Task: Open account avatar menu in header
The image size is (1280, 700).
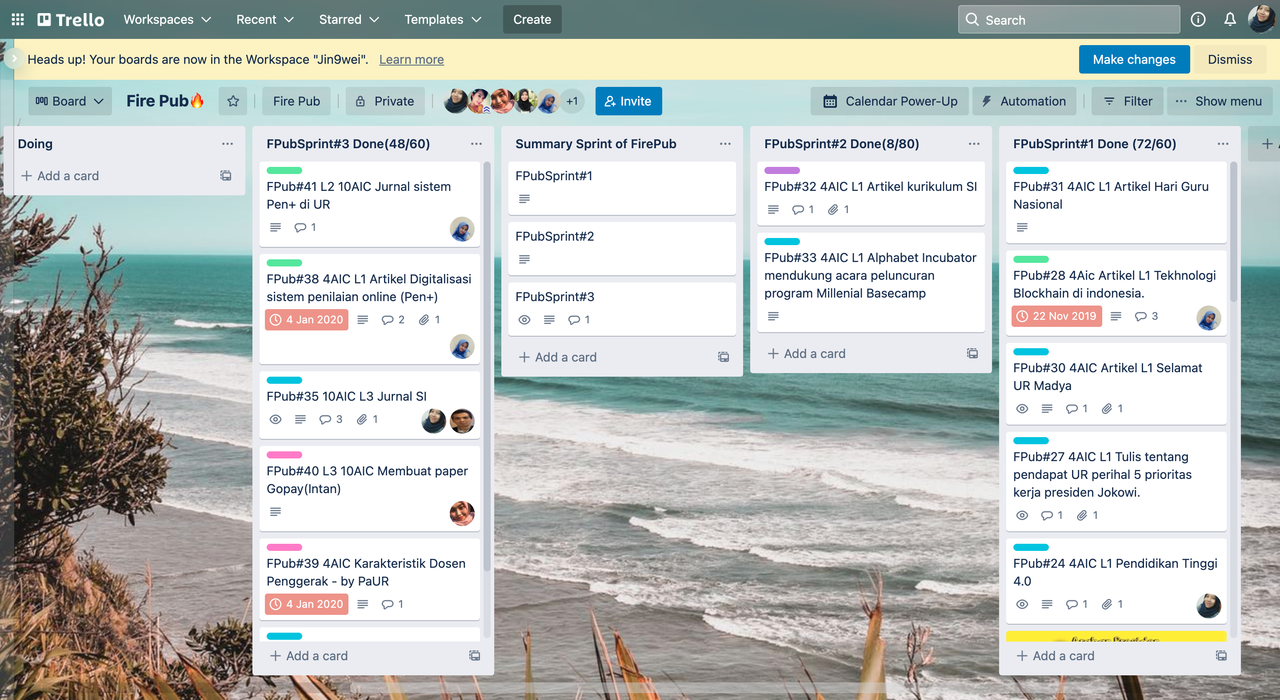Action: click(x=1261, y=19)
